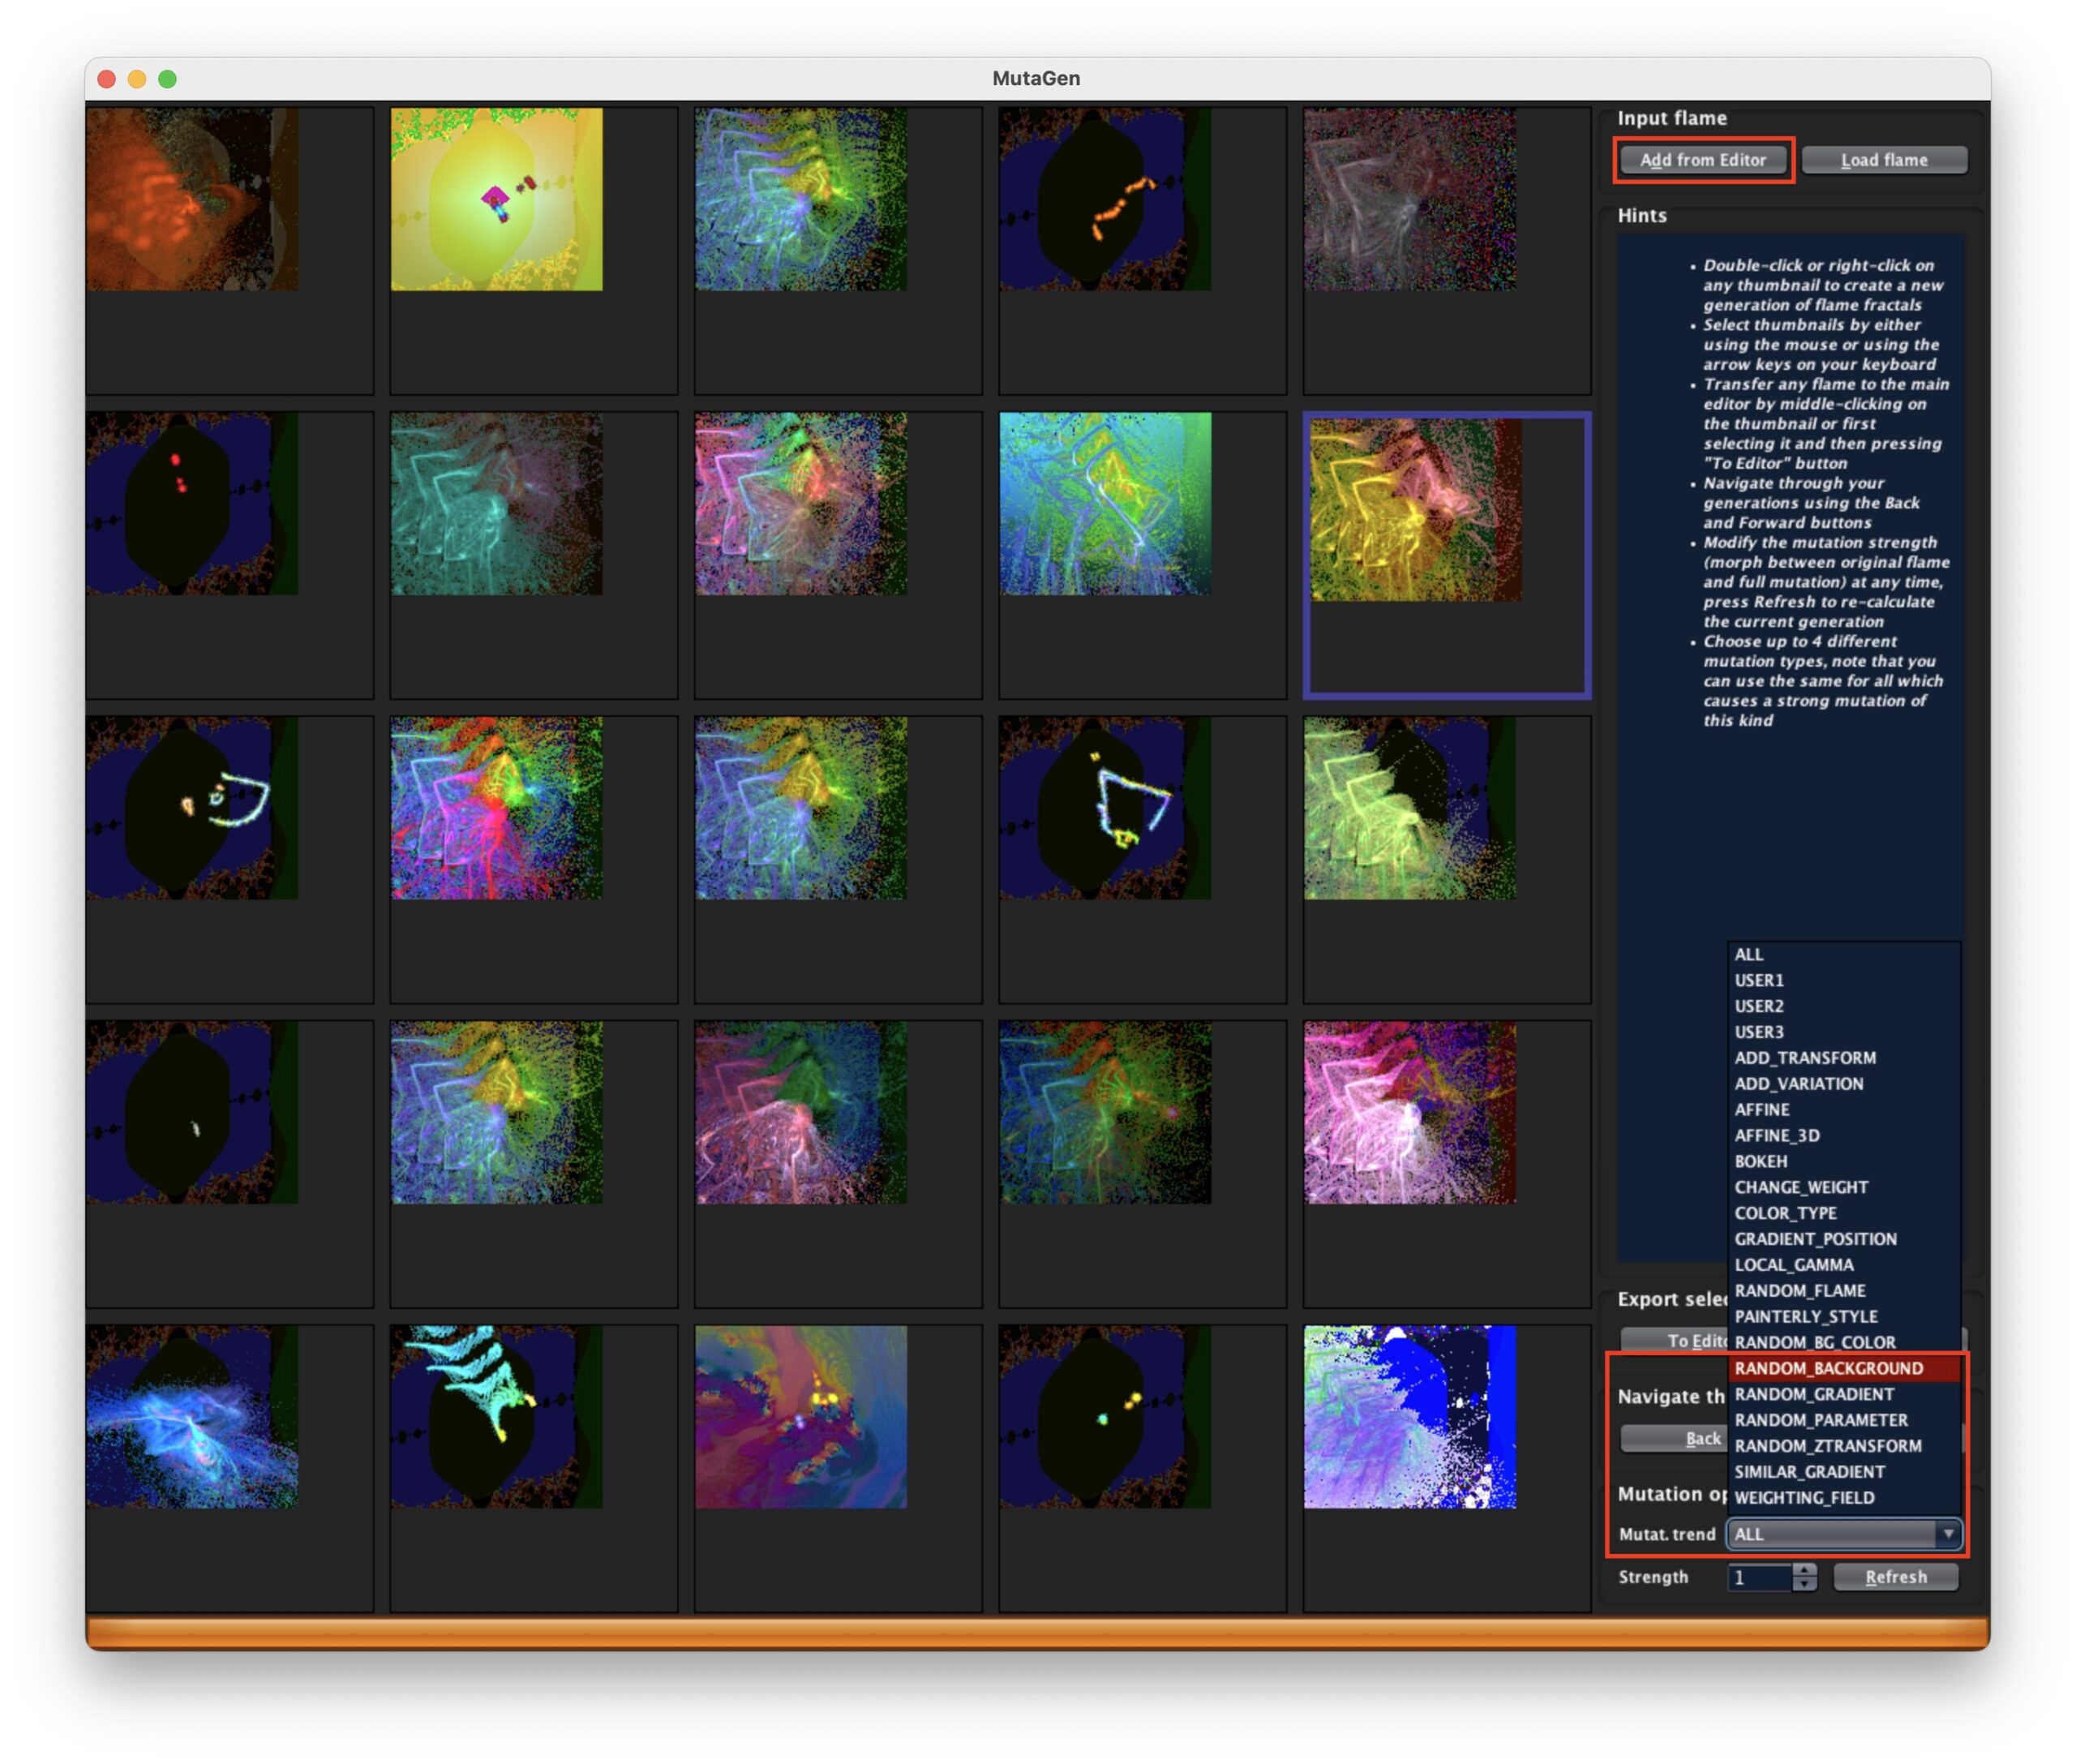Click the Load flame button

click(1884, 160)
